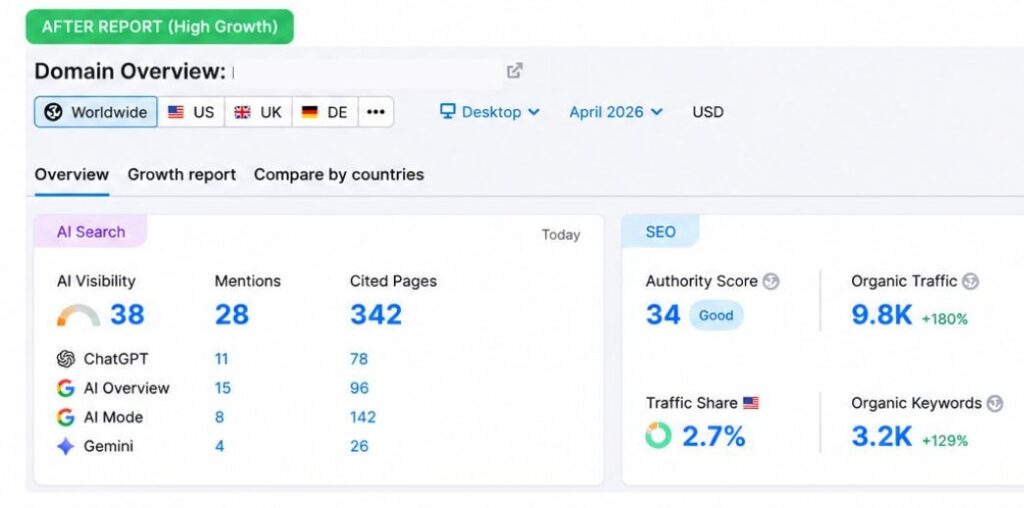
Task: Click the Cited Pages column heading
Action: pos(393,281)
